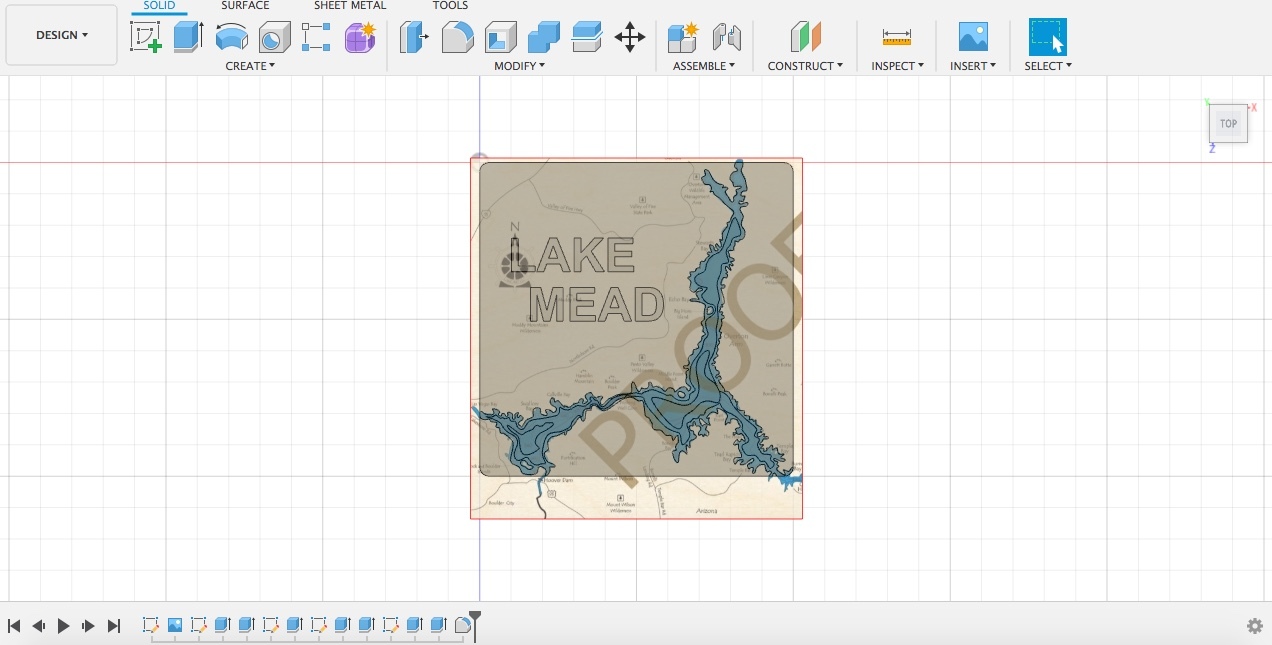Select the Hole tool
The width and height of the screenshot is (1272, 645).
(x=274, y=38)
